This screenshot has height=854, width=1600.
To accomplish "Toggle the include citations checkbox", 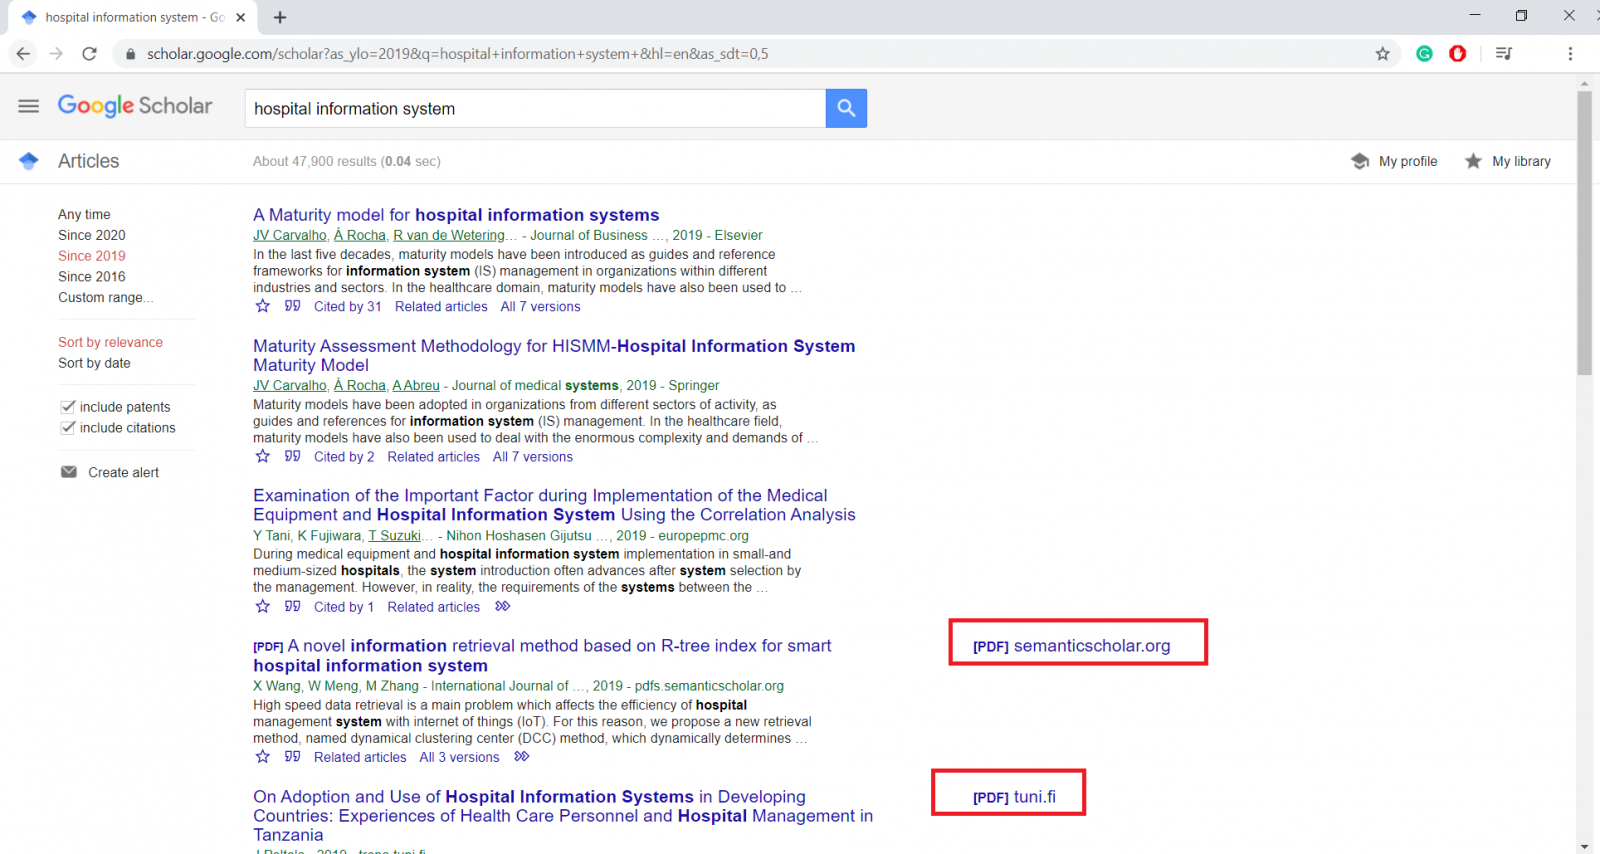I will [x=68, y=427].
